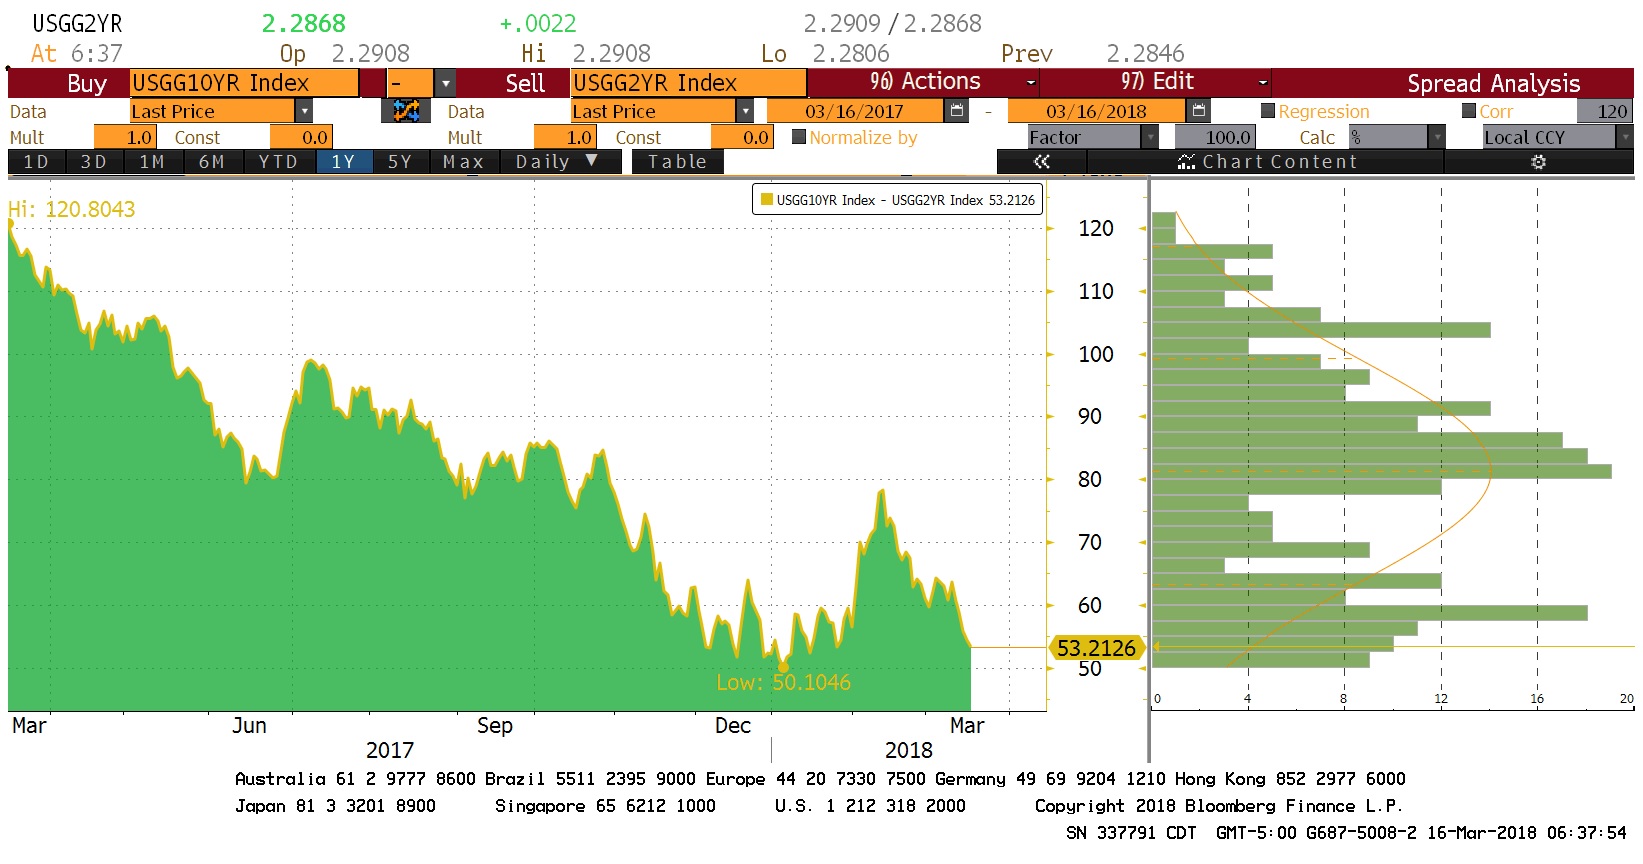Image resolution: width=1643 pixels, height=864 pixels.
Task: Open the spread operator minus dropdown
Action: (x=446, y=83)
